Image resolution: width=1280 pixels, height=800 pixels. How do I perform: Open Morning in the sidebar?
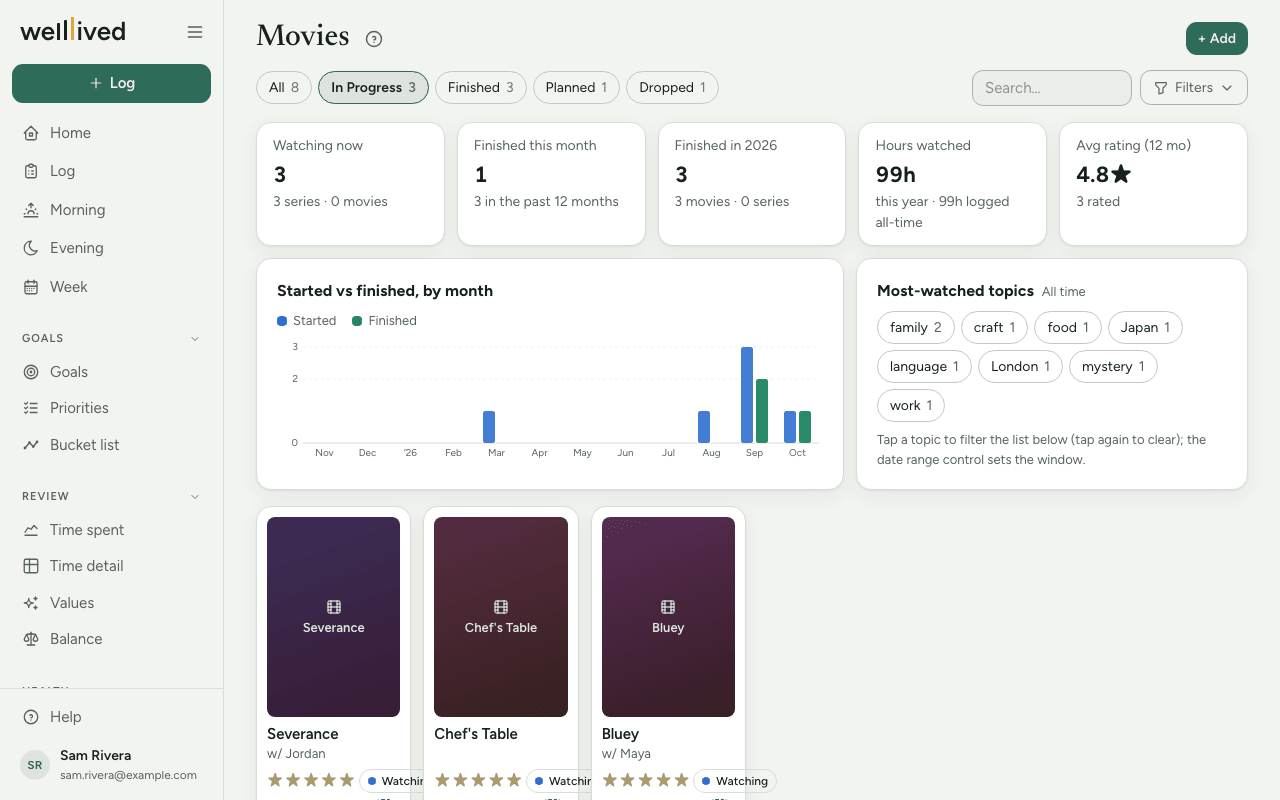pos(111,210)
